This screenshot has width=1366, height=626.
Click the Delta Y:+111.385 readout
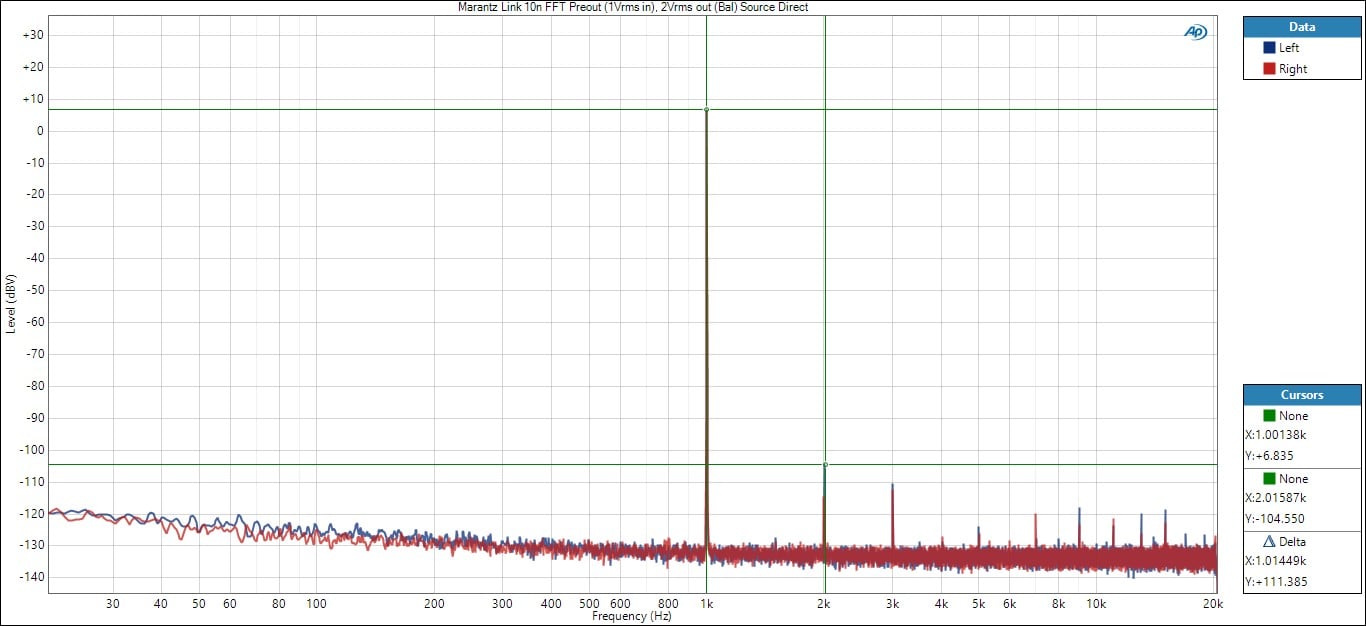[1275, 582]
